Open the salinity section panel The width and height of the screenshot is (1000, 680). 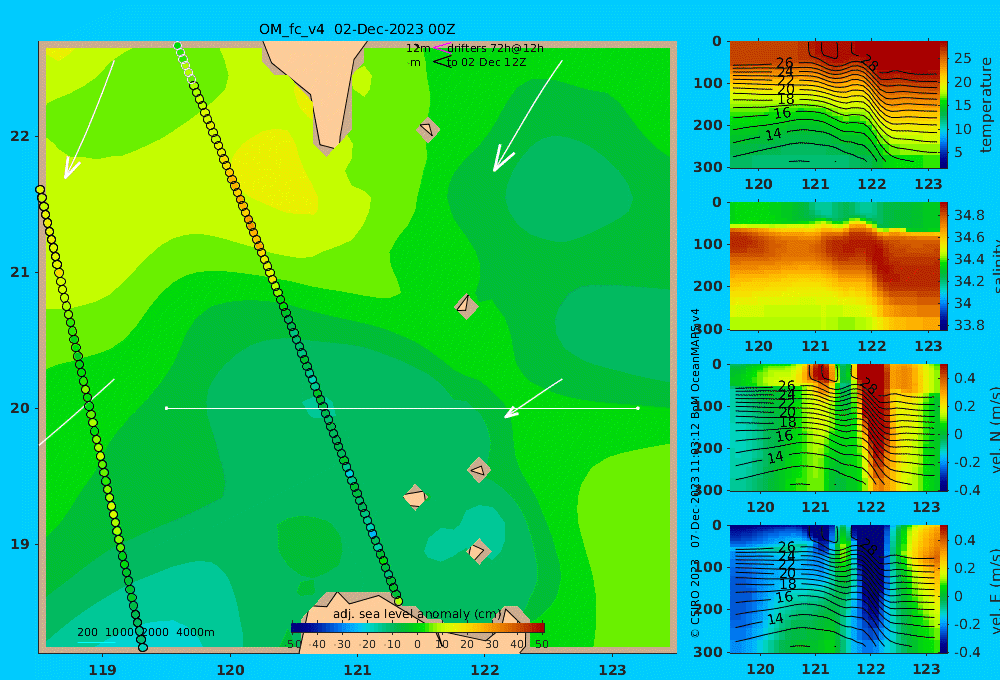pos(834,266)
